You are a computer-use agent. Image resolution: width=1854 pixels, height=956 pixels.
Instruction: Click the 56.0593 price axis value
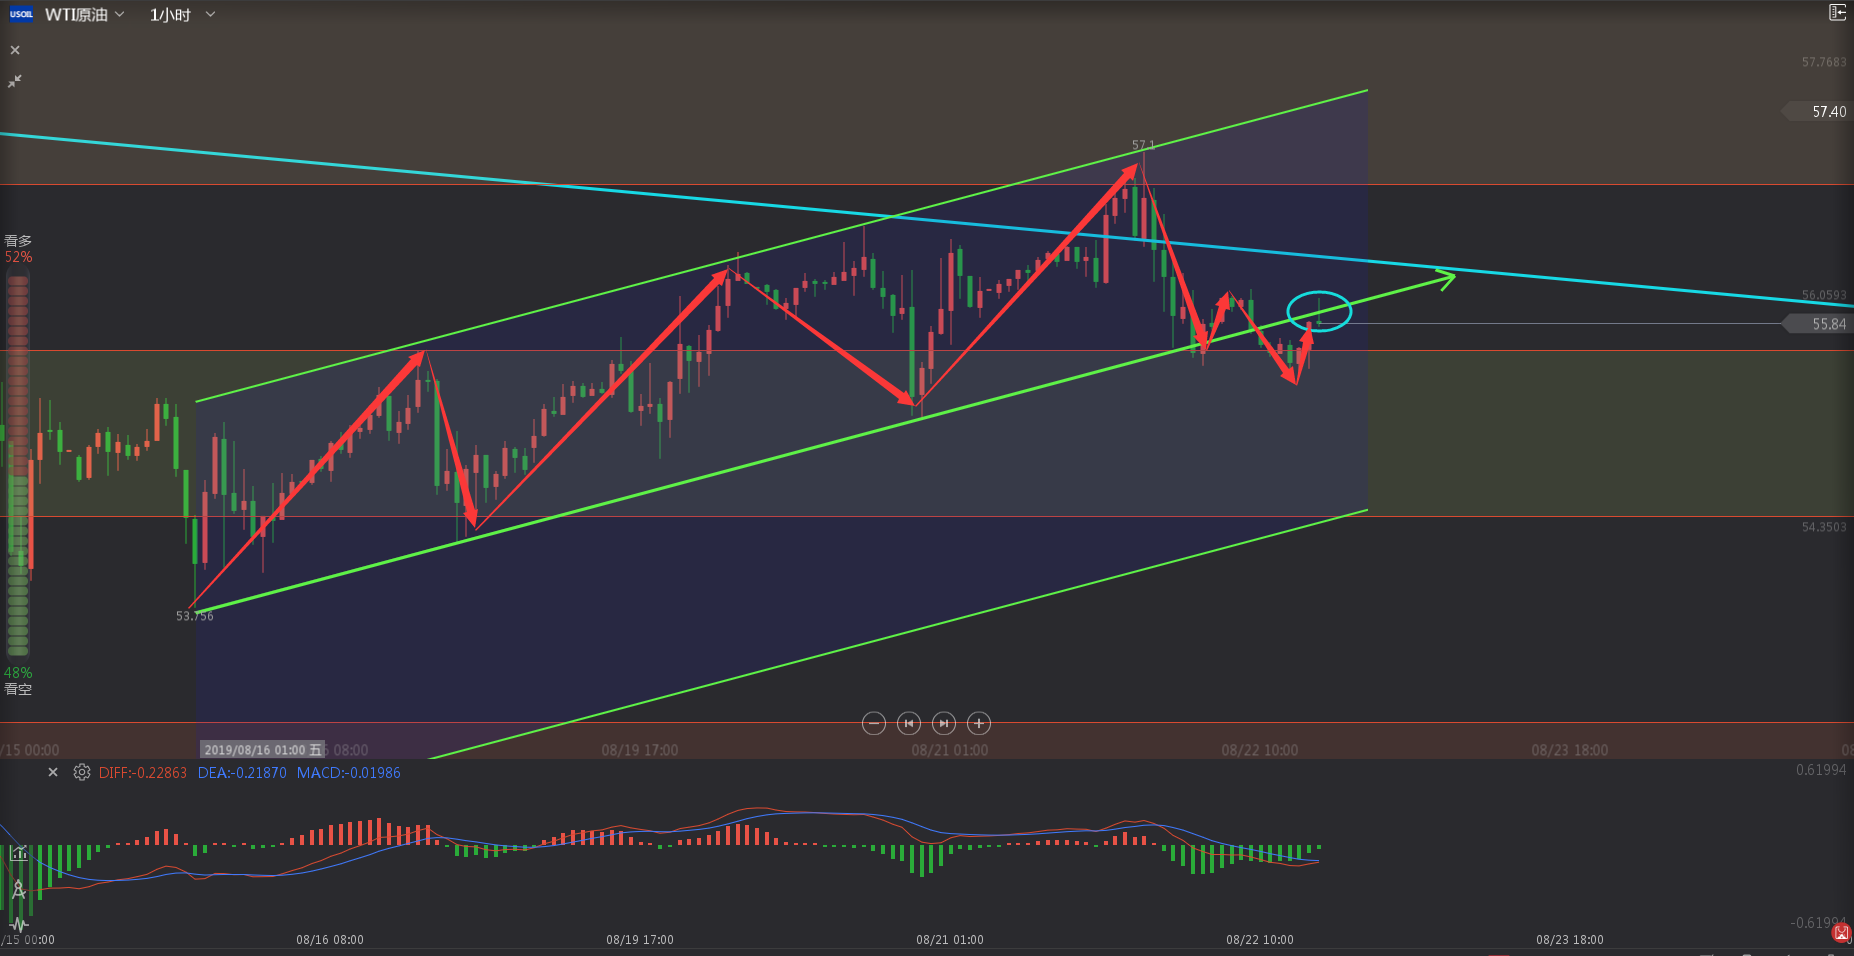click(x=1824, y=295)
